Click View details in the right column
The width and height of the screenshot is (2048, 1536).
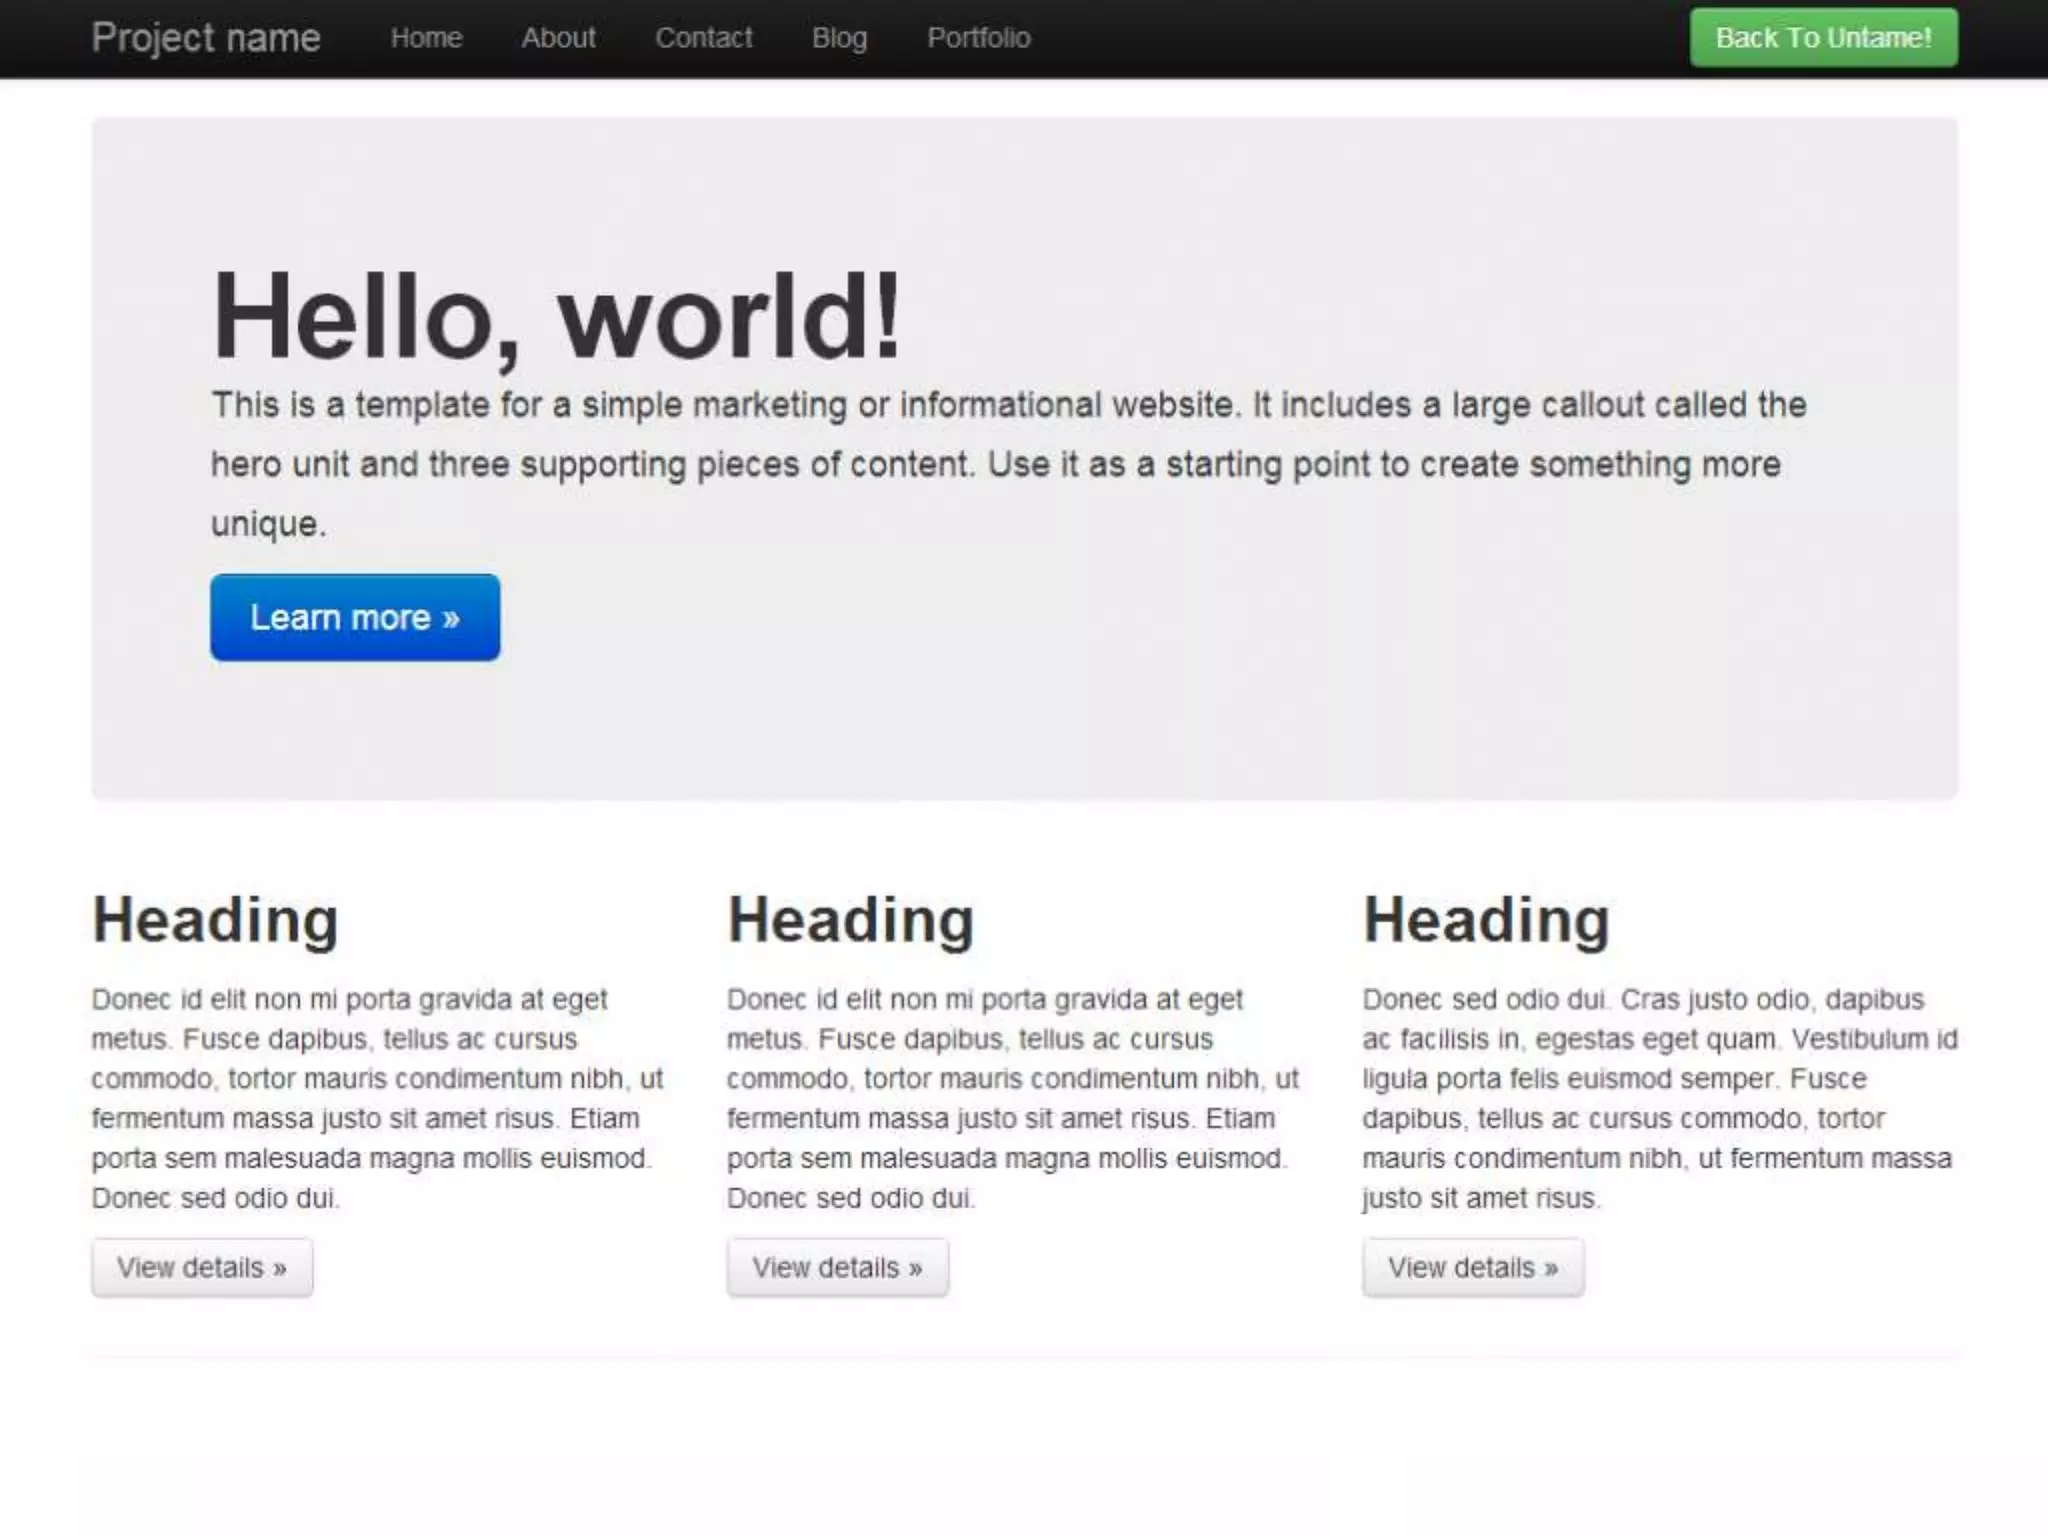(1472, 1267)
